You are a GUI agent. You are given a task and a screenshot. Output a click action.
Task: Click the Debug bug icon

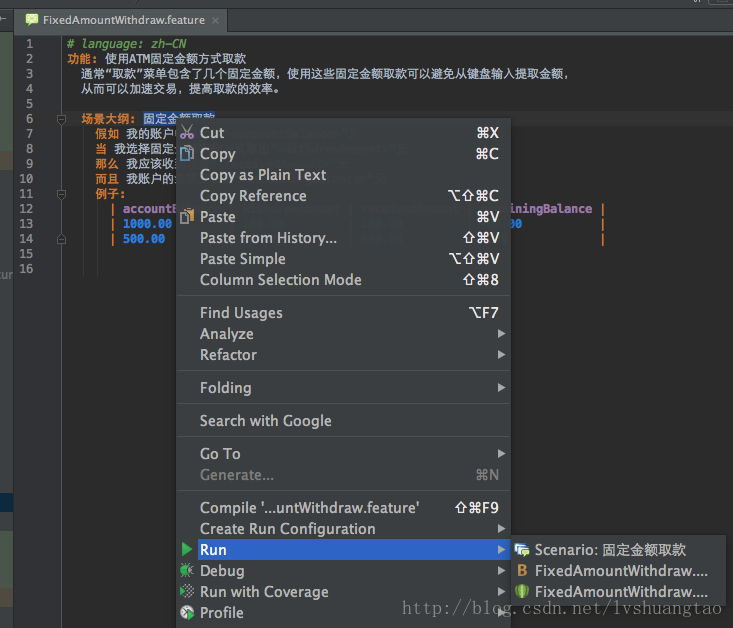click(187, 570)
